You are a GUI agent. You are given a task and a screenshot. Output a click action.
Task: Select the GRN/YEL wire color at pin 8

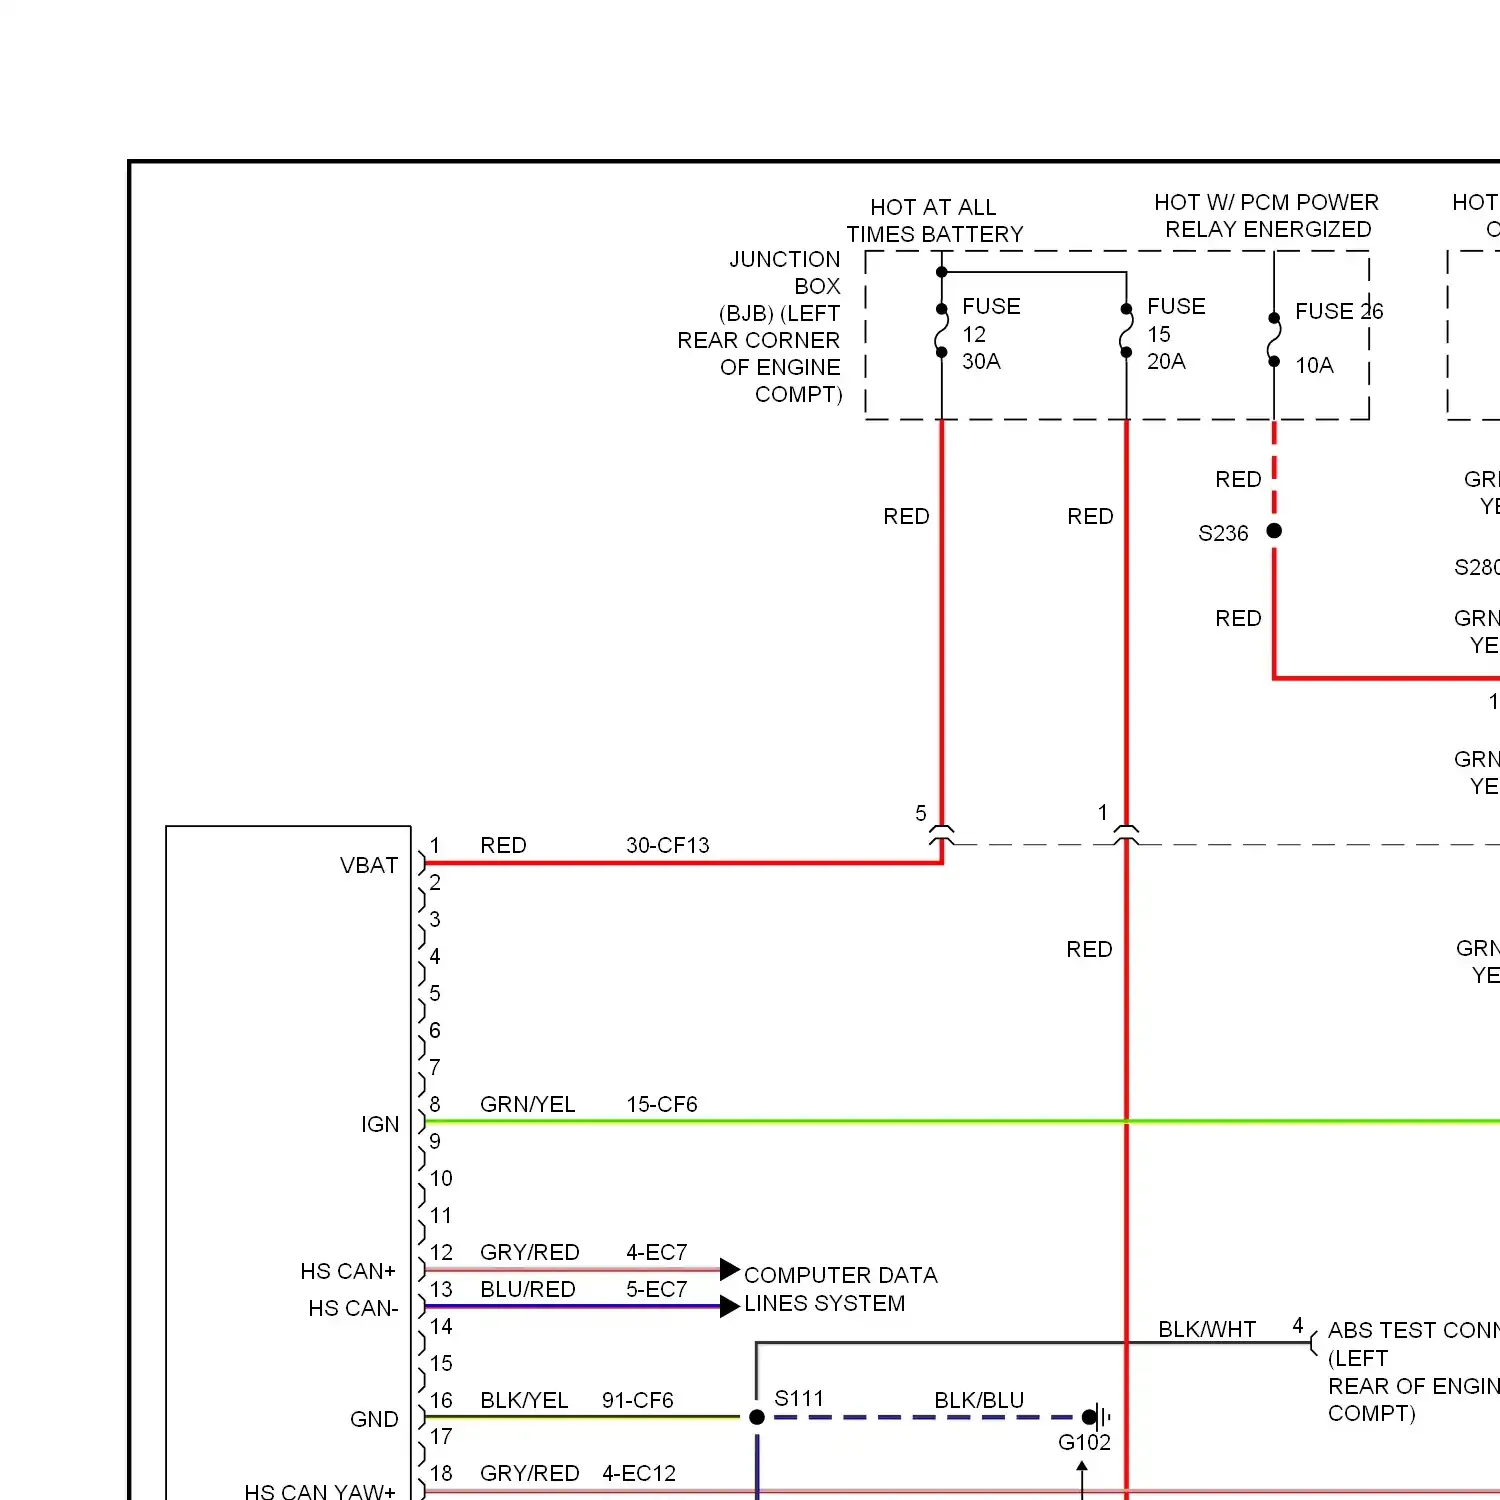(528, 1105)
